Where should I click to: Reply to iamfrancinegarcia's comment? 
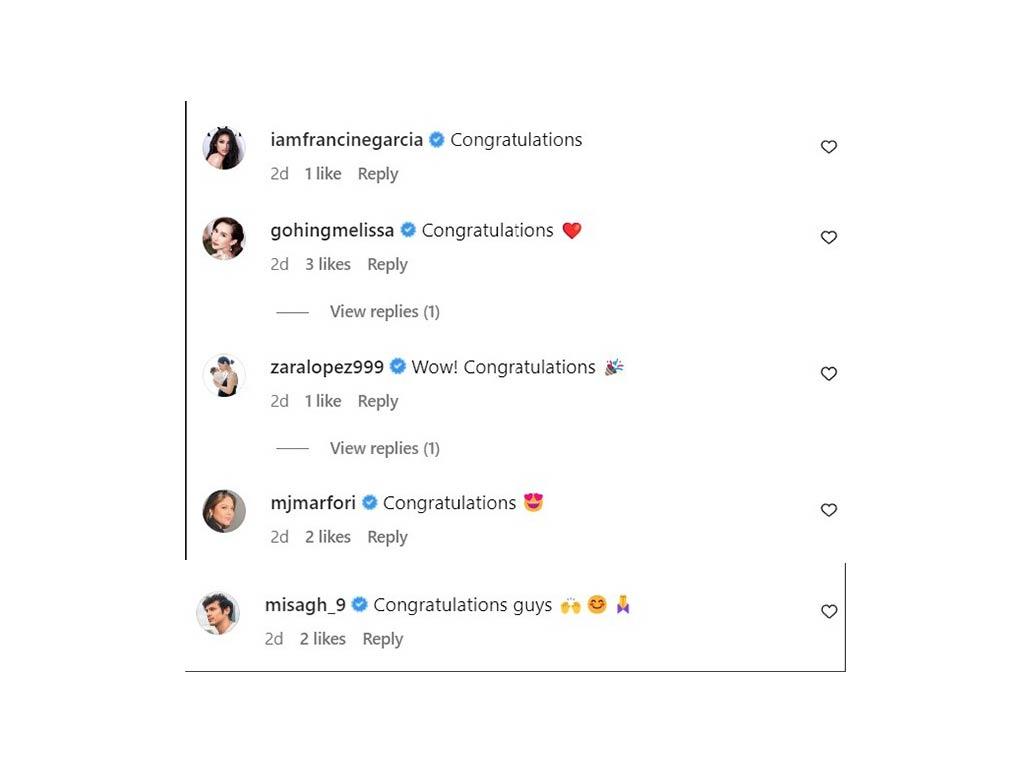point(378,173)
